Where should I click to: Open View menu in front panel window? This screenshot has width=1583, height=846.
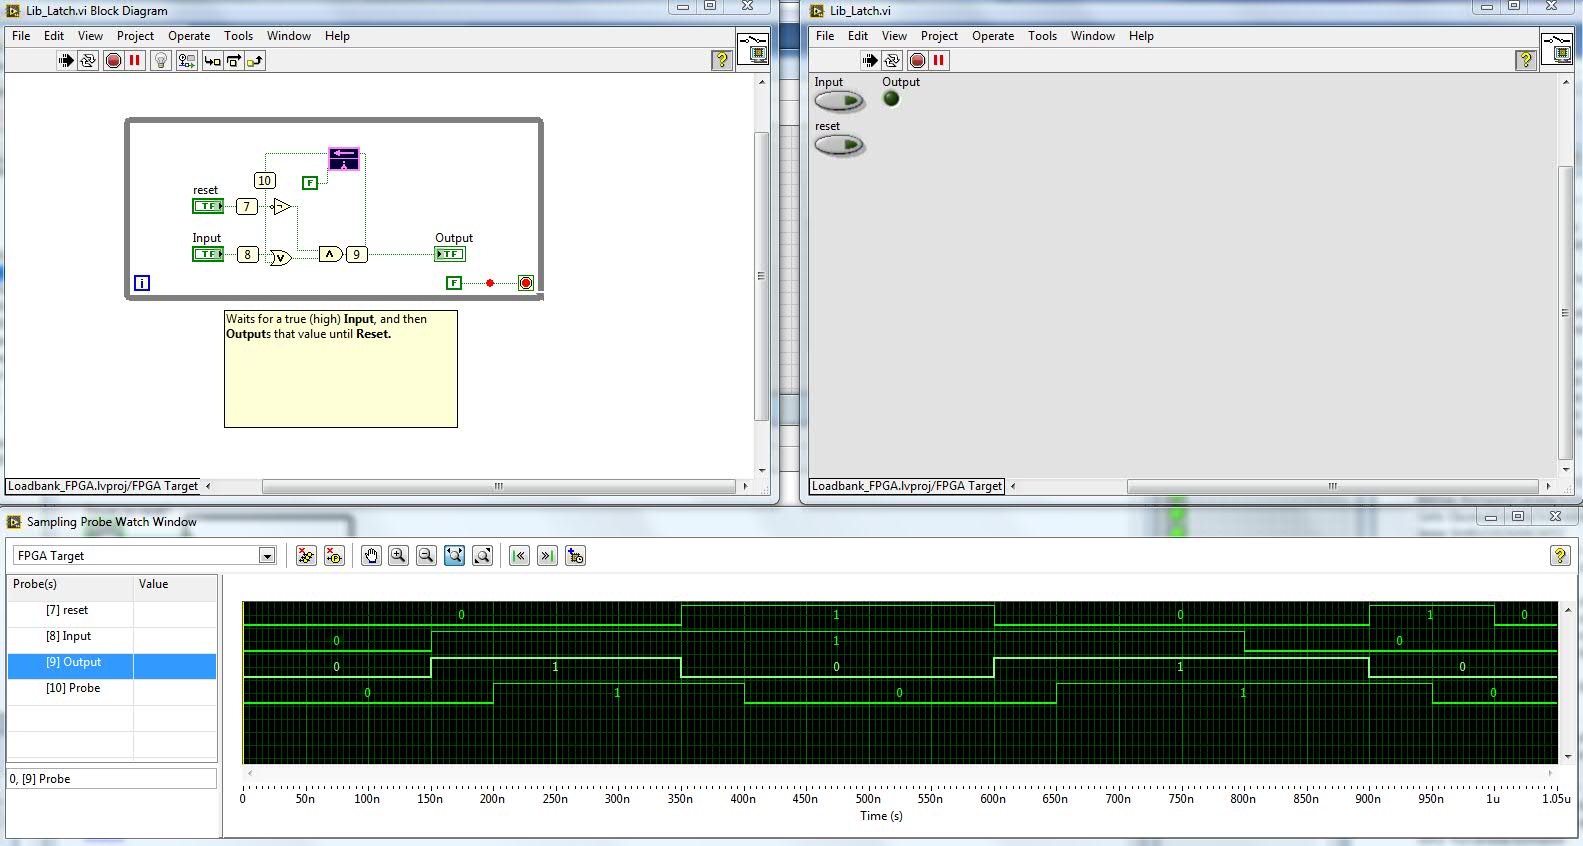point(894,35)
